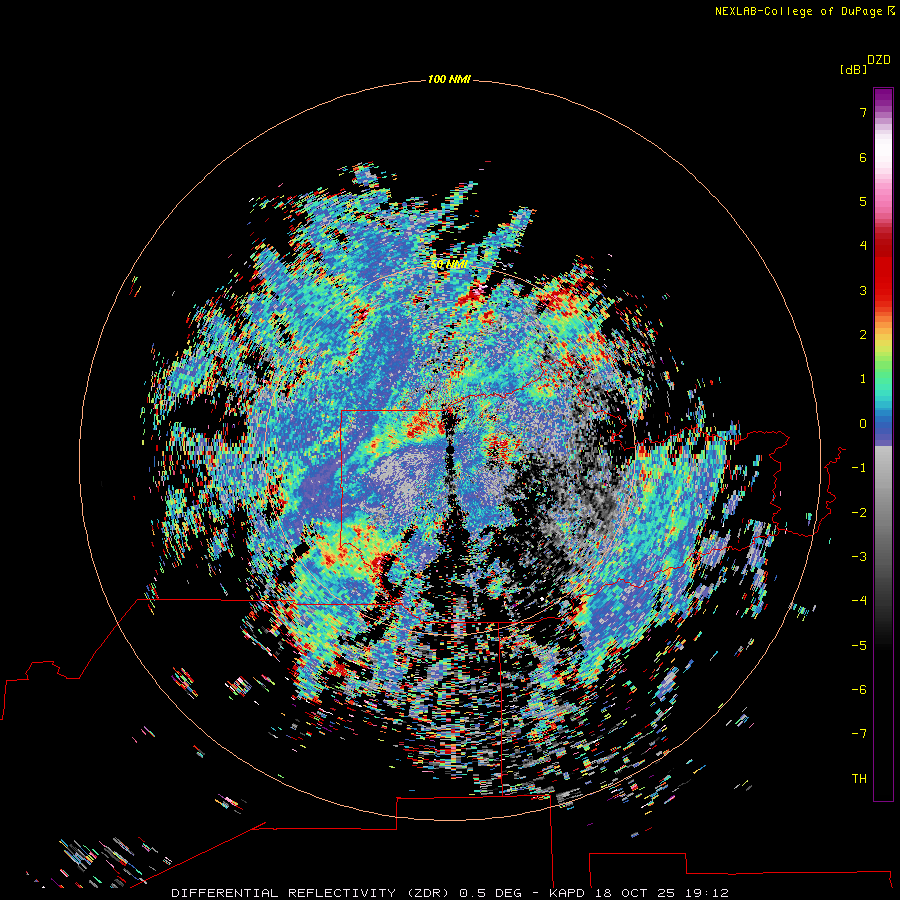Click the NEXLAB-College of DuPage watermark text

[x=804, y=11]
